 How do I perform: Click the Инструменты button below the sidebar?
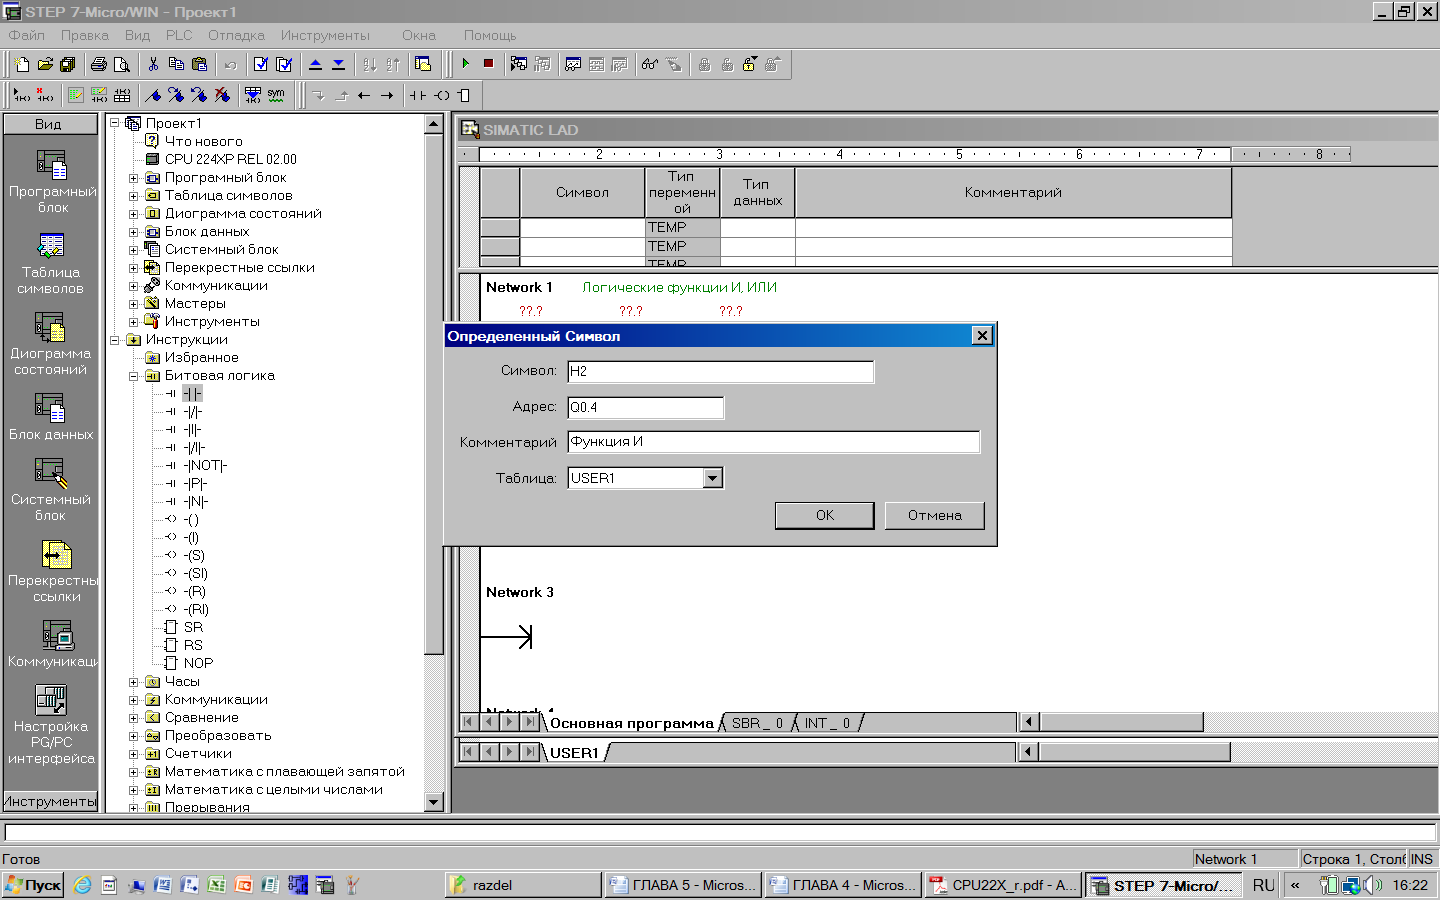[50, 801]
